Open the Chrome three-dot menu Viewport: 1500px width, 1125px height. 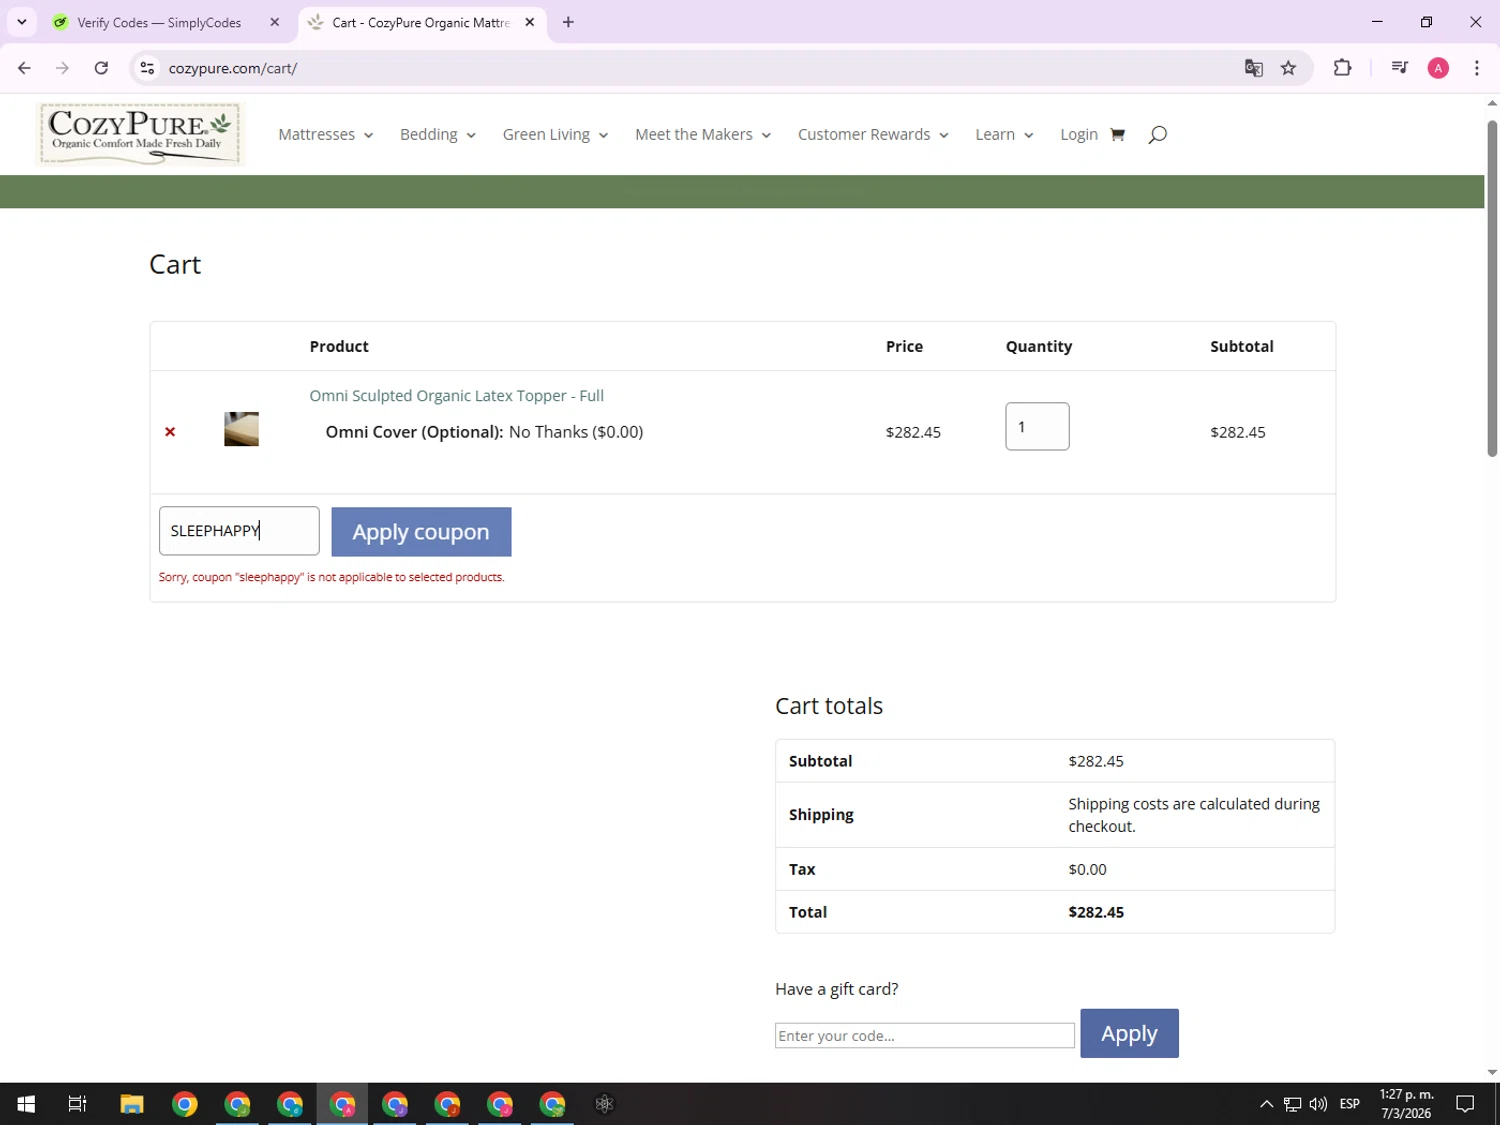point(1476,68)
